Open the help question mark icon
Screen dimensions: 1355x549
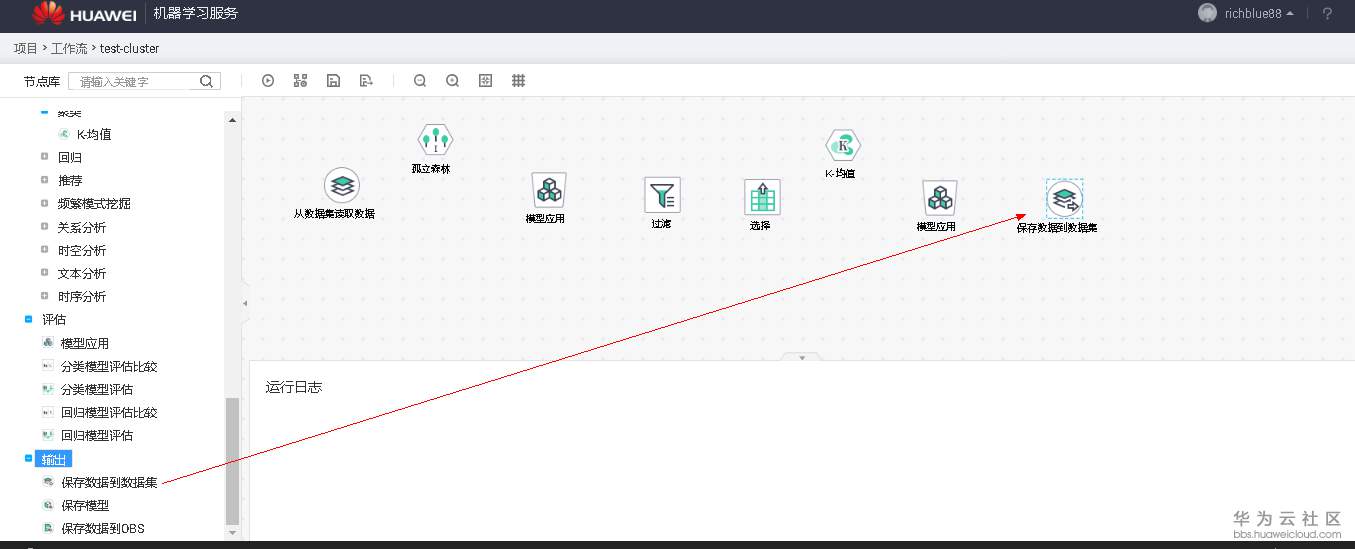tap(1327, 13)
